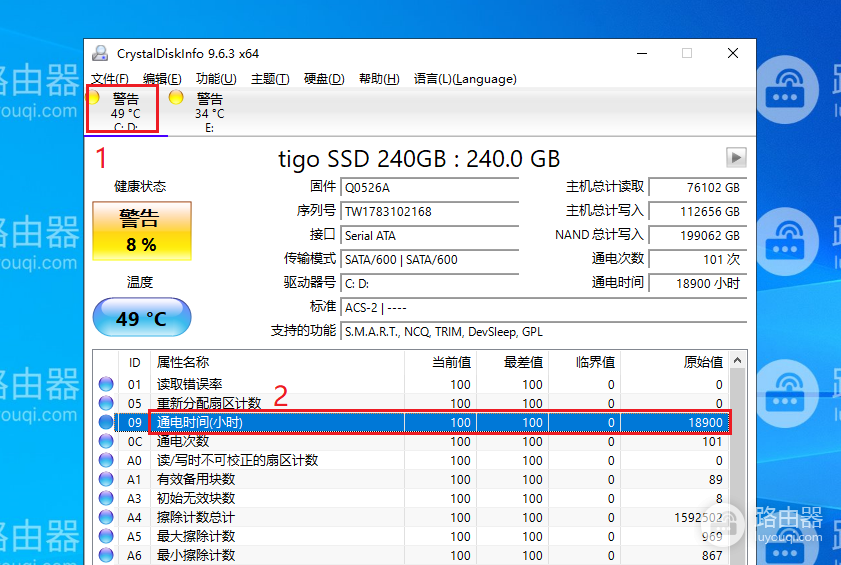The height and width of the screenshot is (565, 841).
Task: Click the supported features field S.M.A.R.T., NCQ
Action: click(x=544, y=332)
